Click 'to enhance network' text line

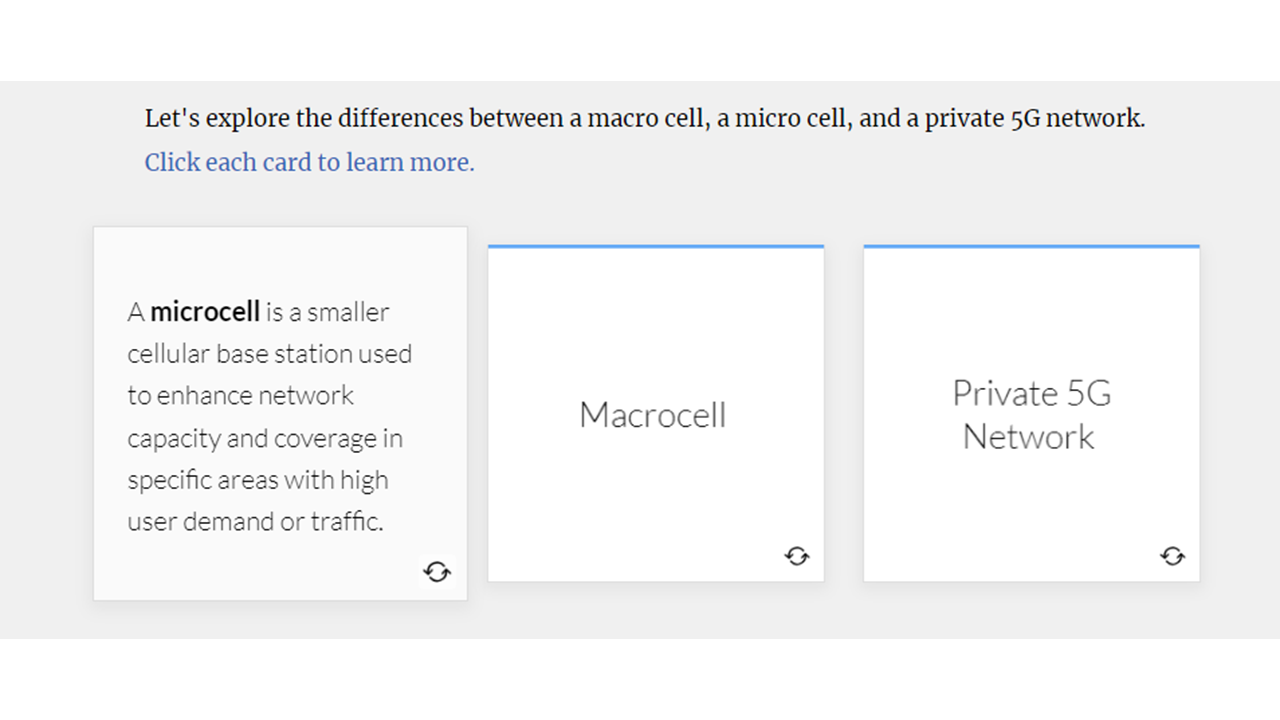(240, 396)
